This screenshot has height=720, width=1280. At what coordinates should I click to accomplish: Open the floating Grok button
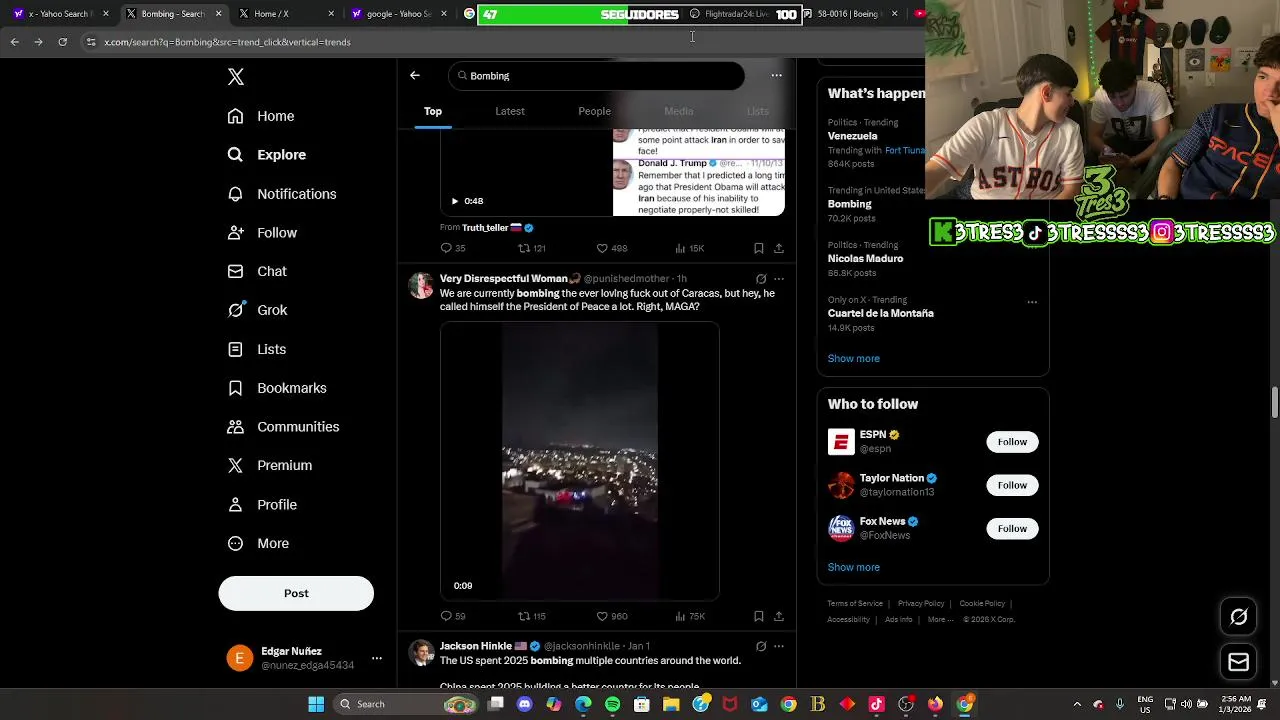click(x=1238, y=617)
